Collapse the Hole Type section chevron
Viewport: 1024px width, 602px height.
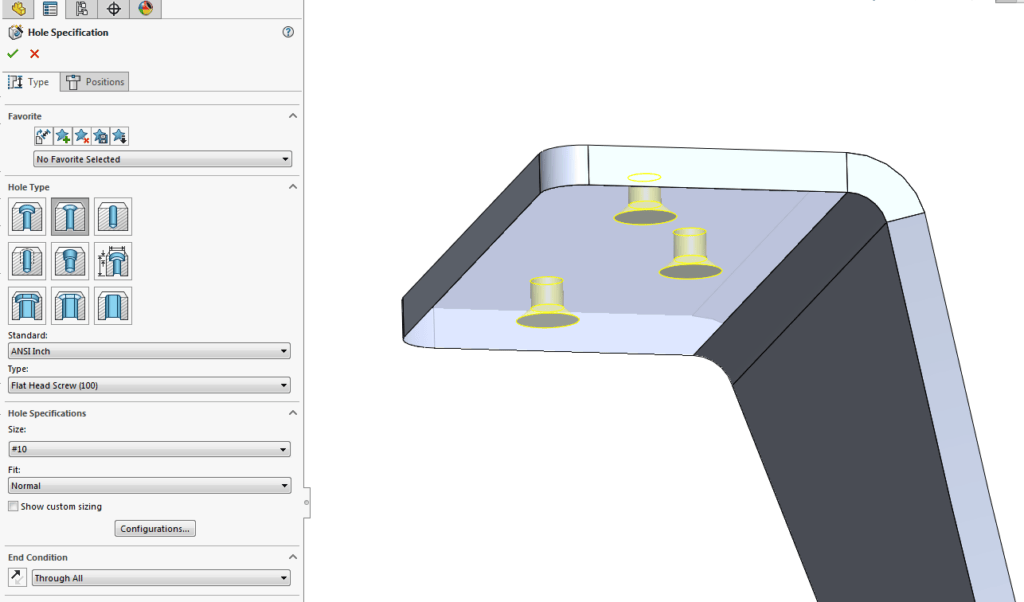292,187
